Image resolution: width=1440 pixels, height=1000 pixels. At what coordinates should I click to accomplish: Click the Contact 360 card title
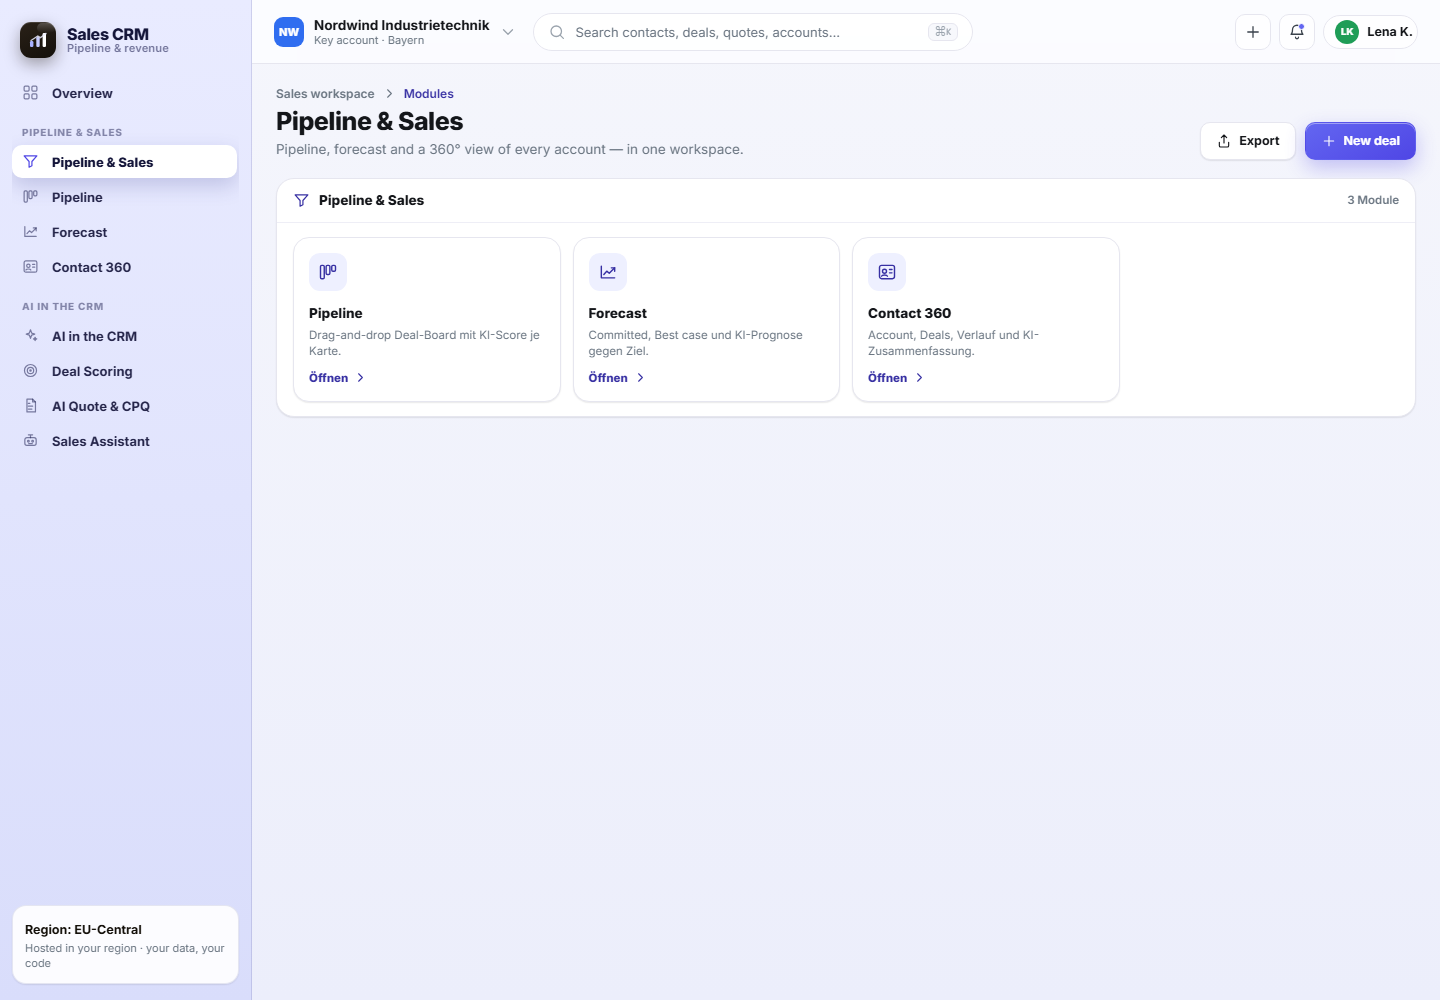coord(910,313)
